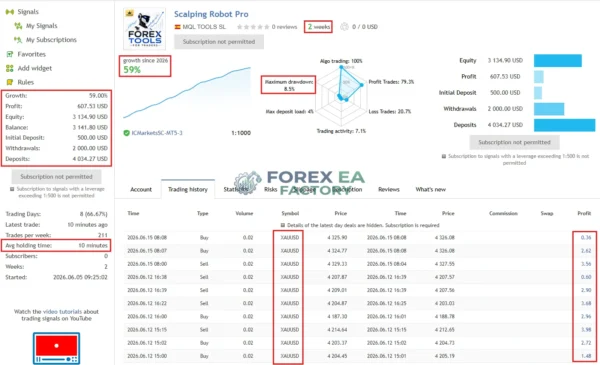This screenshot has height=365, width=600.
Task: Click Max deposit load: 4% label
Action: point(289,112)
